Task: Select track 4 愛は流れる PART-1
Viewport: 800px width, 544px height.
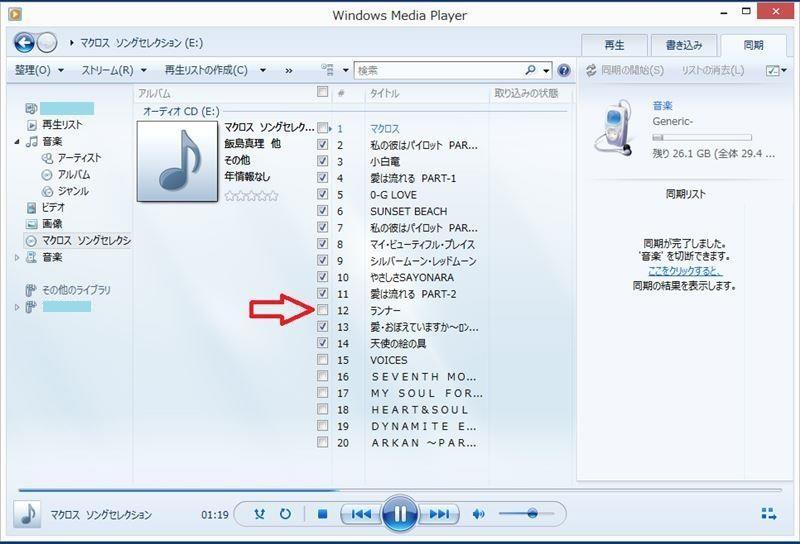Action: (413, 178)
